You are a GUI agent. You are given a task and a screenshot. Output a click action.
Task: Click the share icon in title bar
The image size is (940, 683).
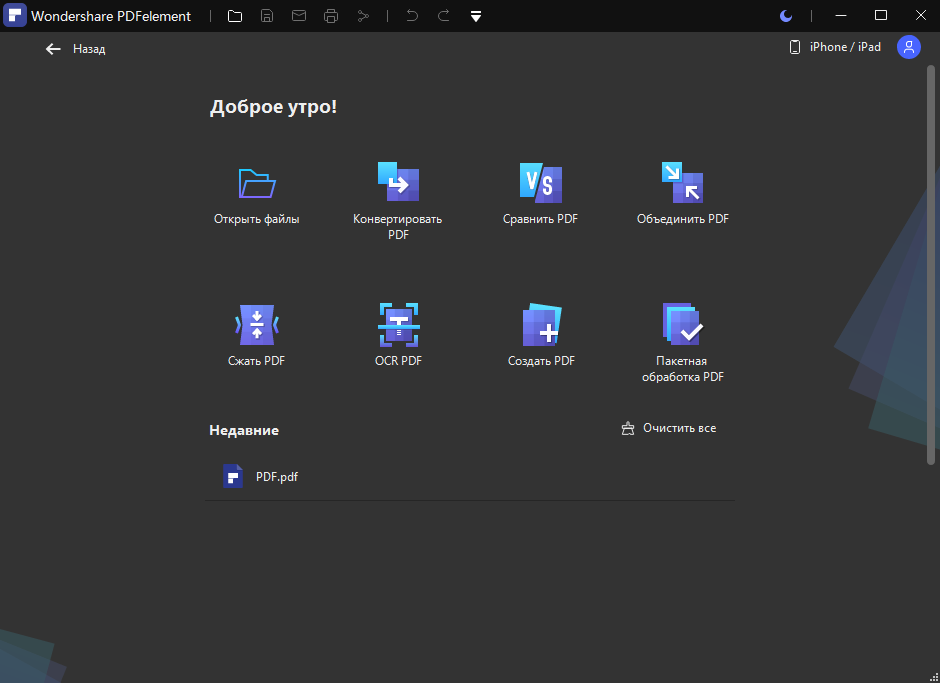[x=363, y=16]
